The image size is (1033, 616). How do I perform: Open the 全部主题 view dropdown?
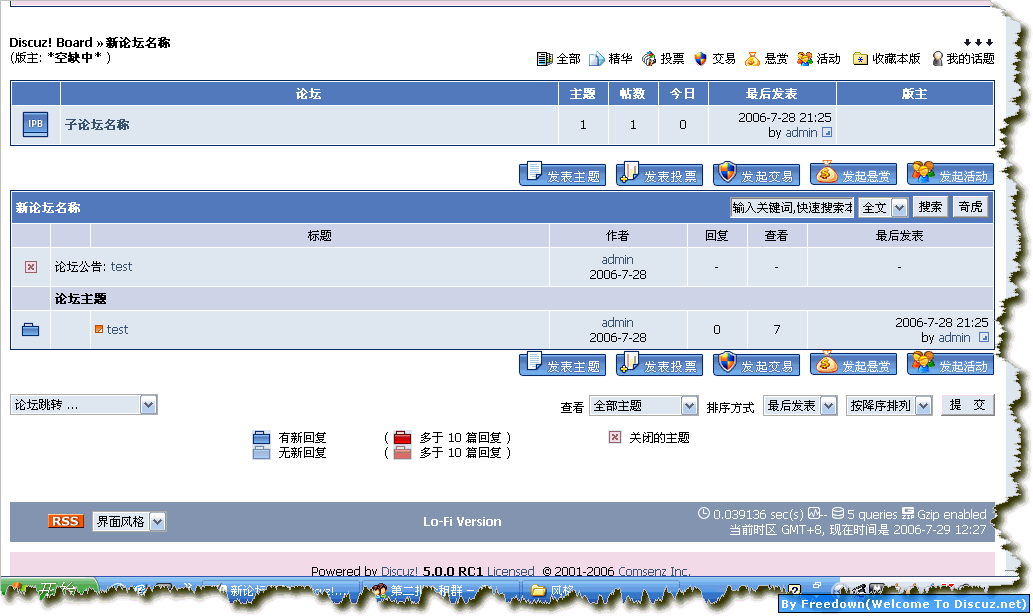644,406
